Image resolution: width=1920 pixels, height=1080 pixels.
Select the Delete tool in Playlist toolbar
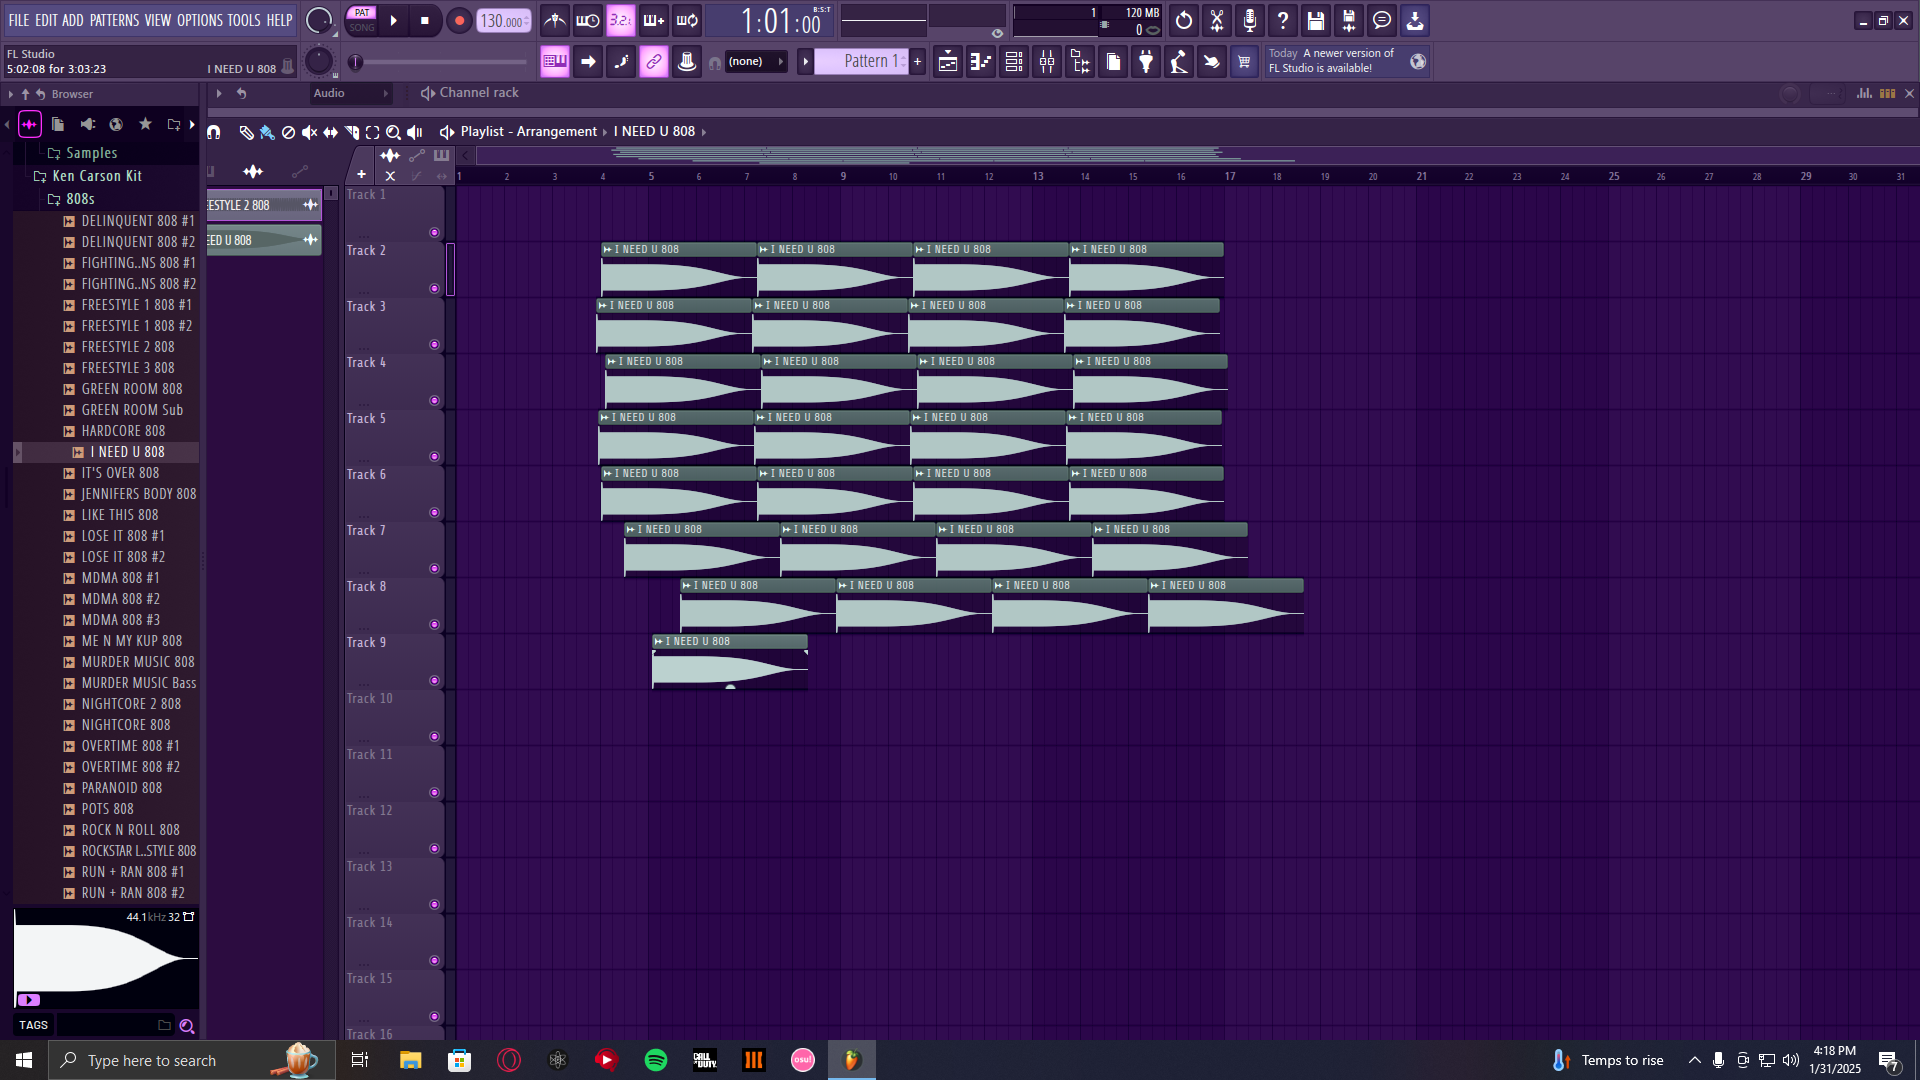tap(288, 132)
